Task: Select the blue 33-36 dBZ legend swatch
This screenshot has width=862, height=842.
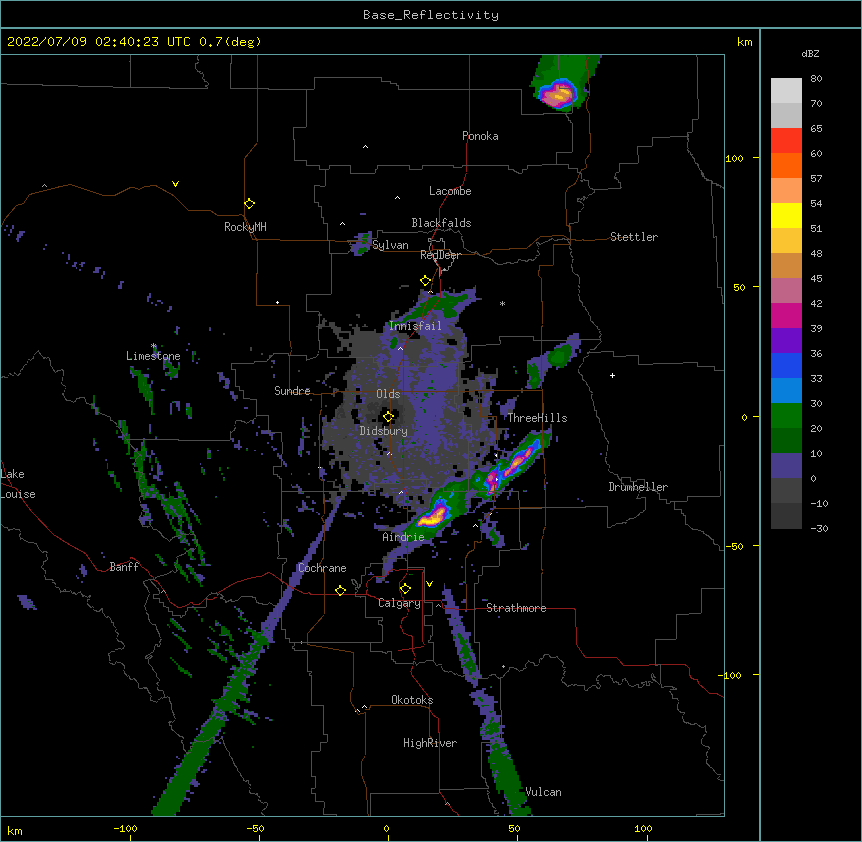Action: (x=786, y=365)
